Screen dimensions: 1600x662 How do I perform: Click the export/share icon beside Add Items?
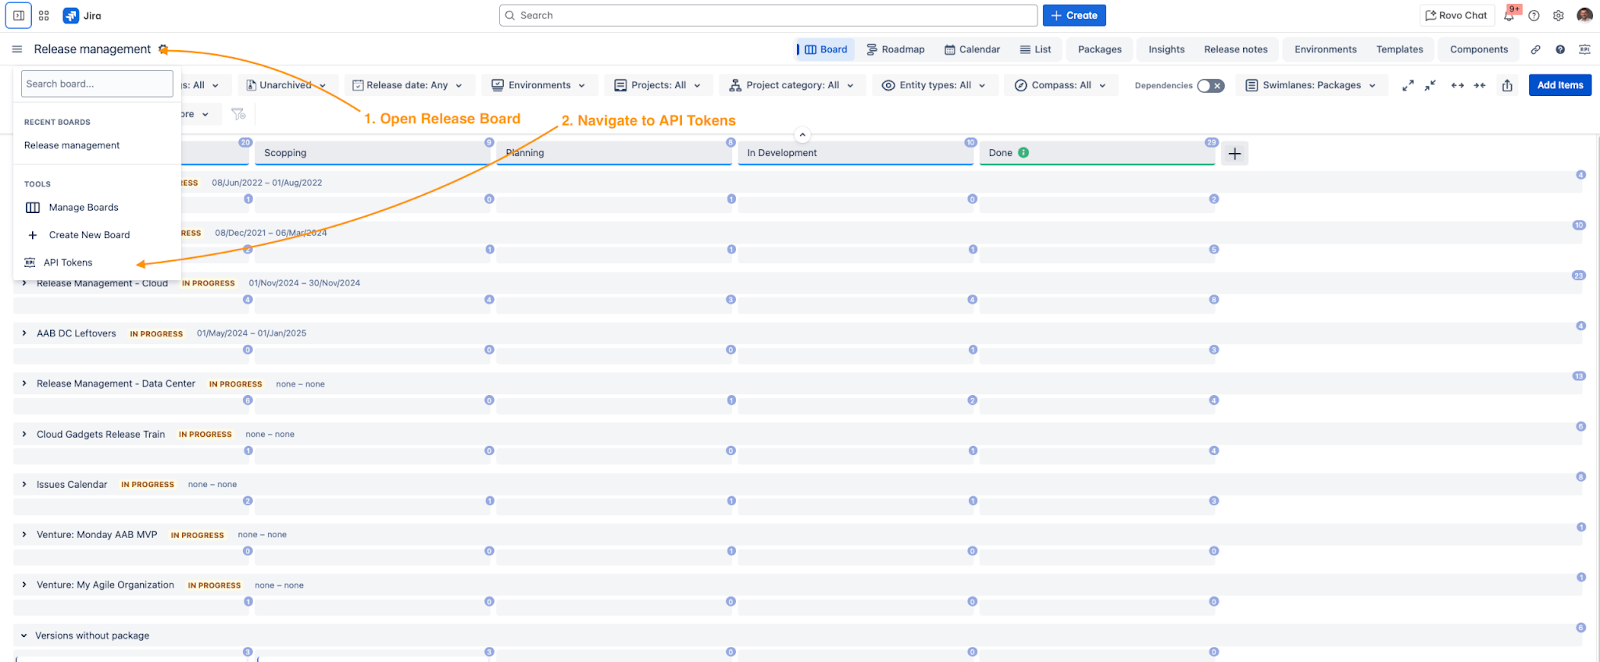click(x=1507, y=85)
